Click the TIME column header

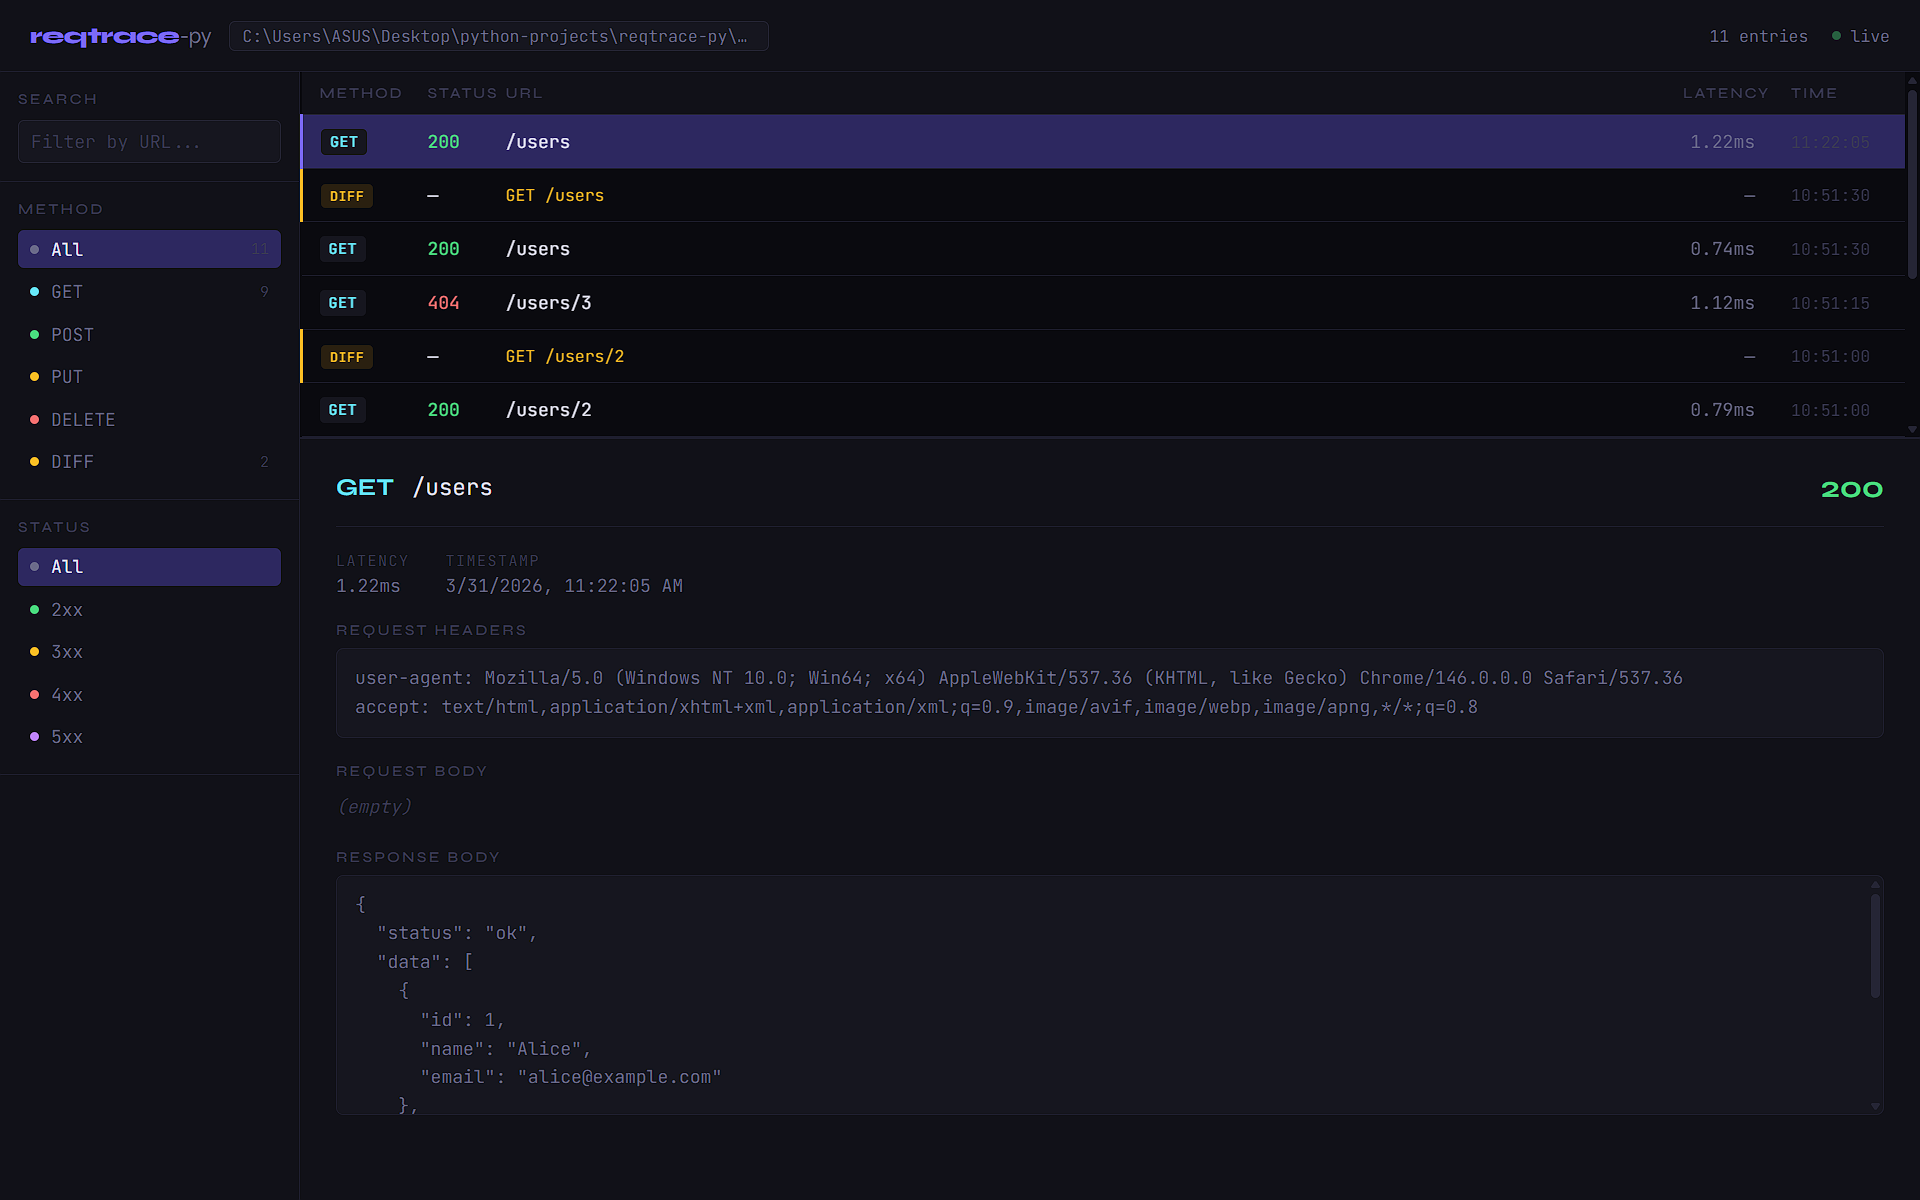coord(1814,93)
